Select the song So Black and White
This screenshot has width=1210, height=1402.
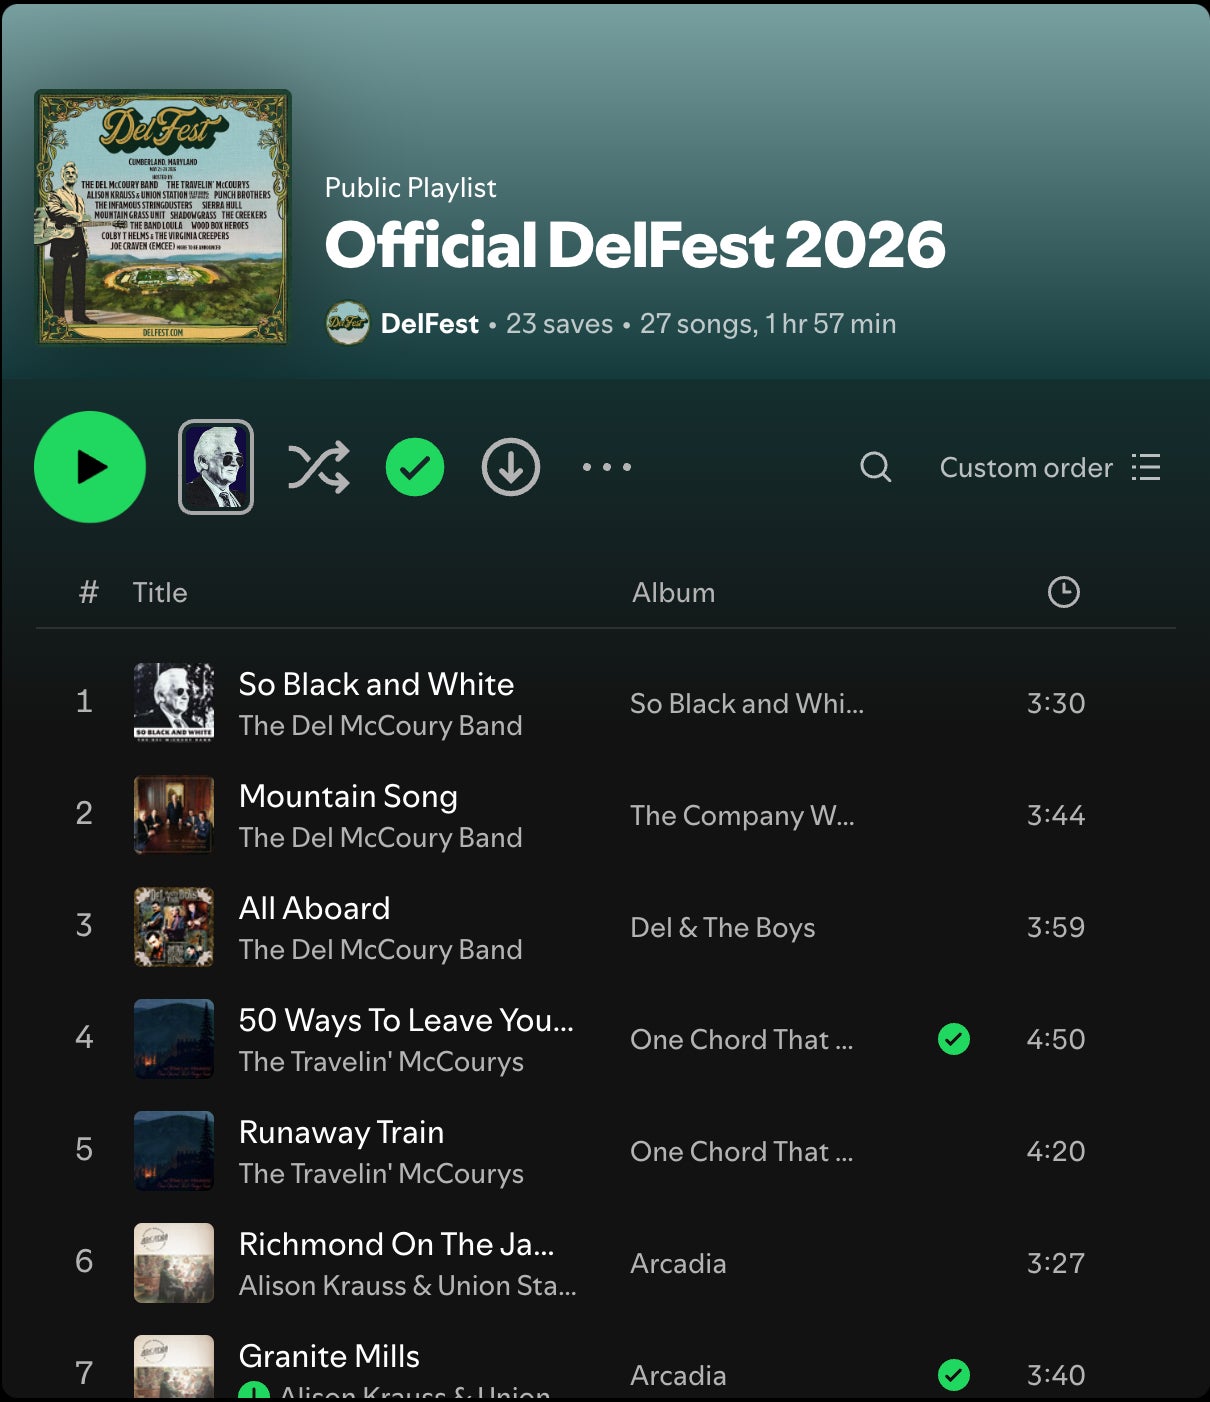click(376, 684)
